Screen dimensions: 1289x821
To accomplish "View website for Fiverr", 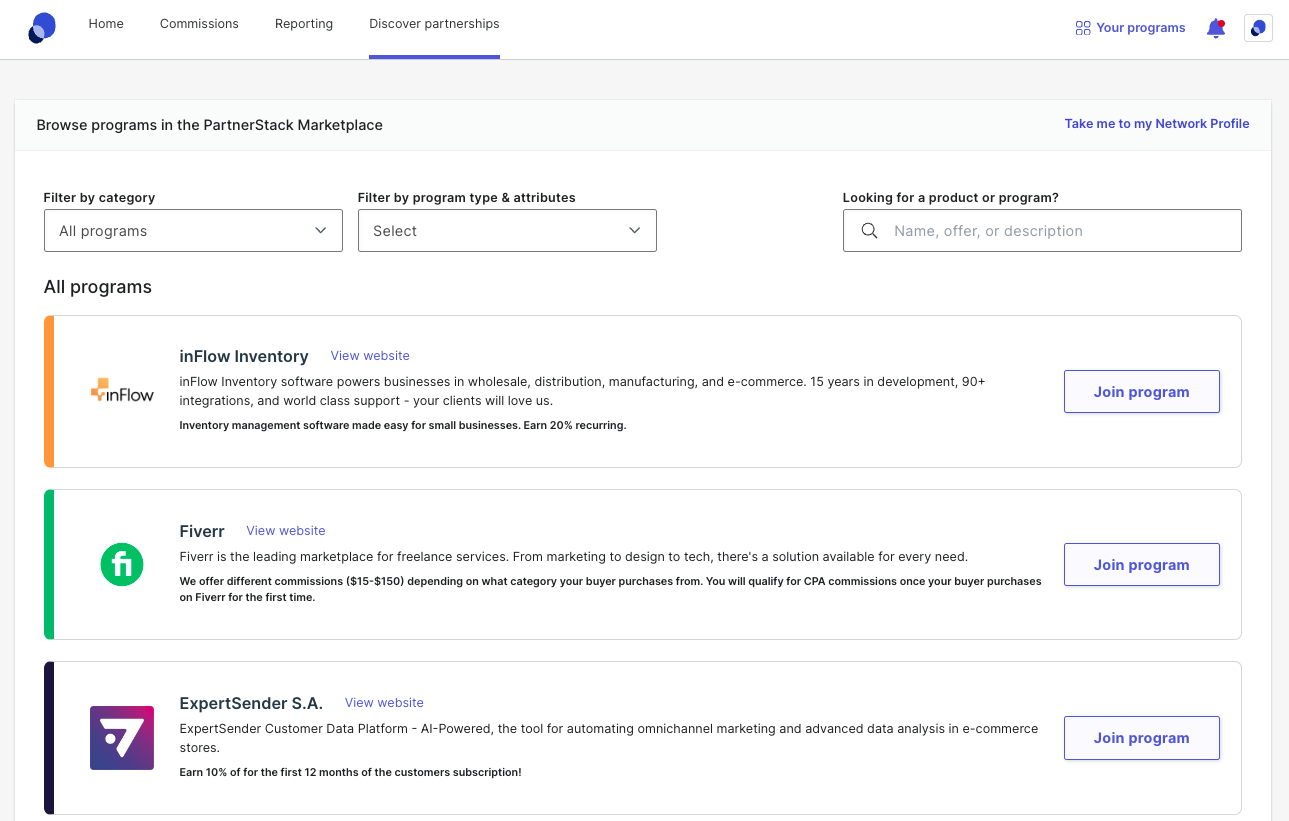I will pyautogui.click(x=286, y=531).
